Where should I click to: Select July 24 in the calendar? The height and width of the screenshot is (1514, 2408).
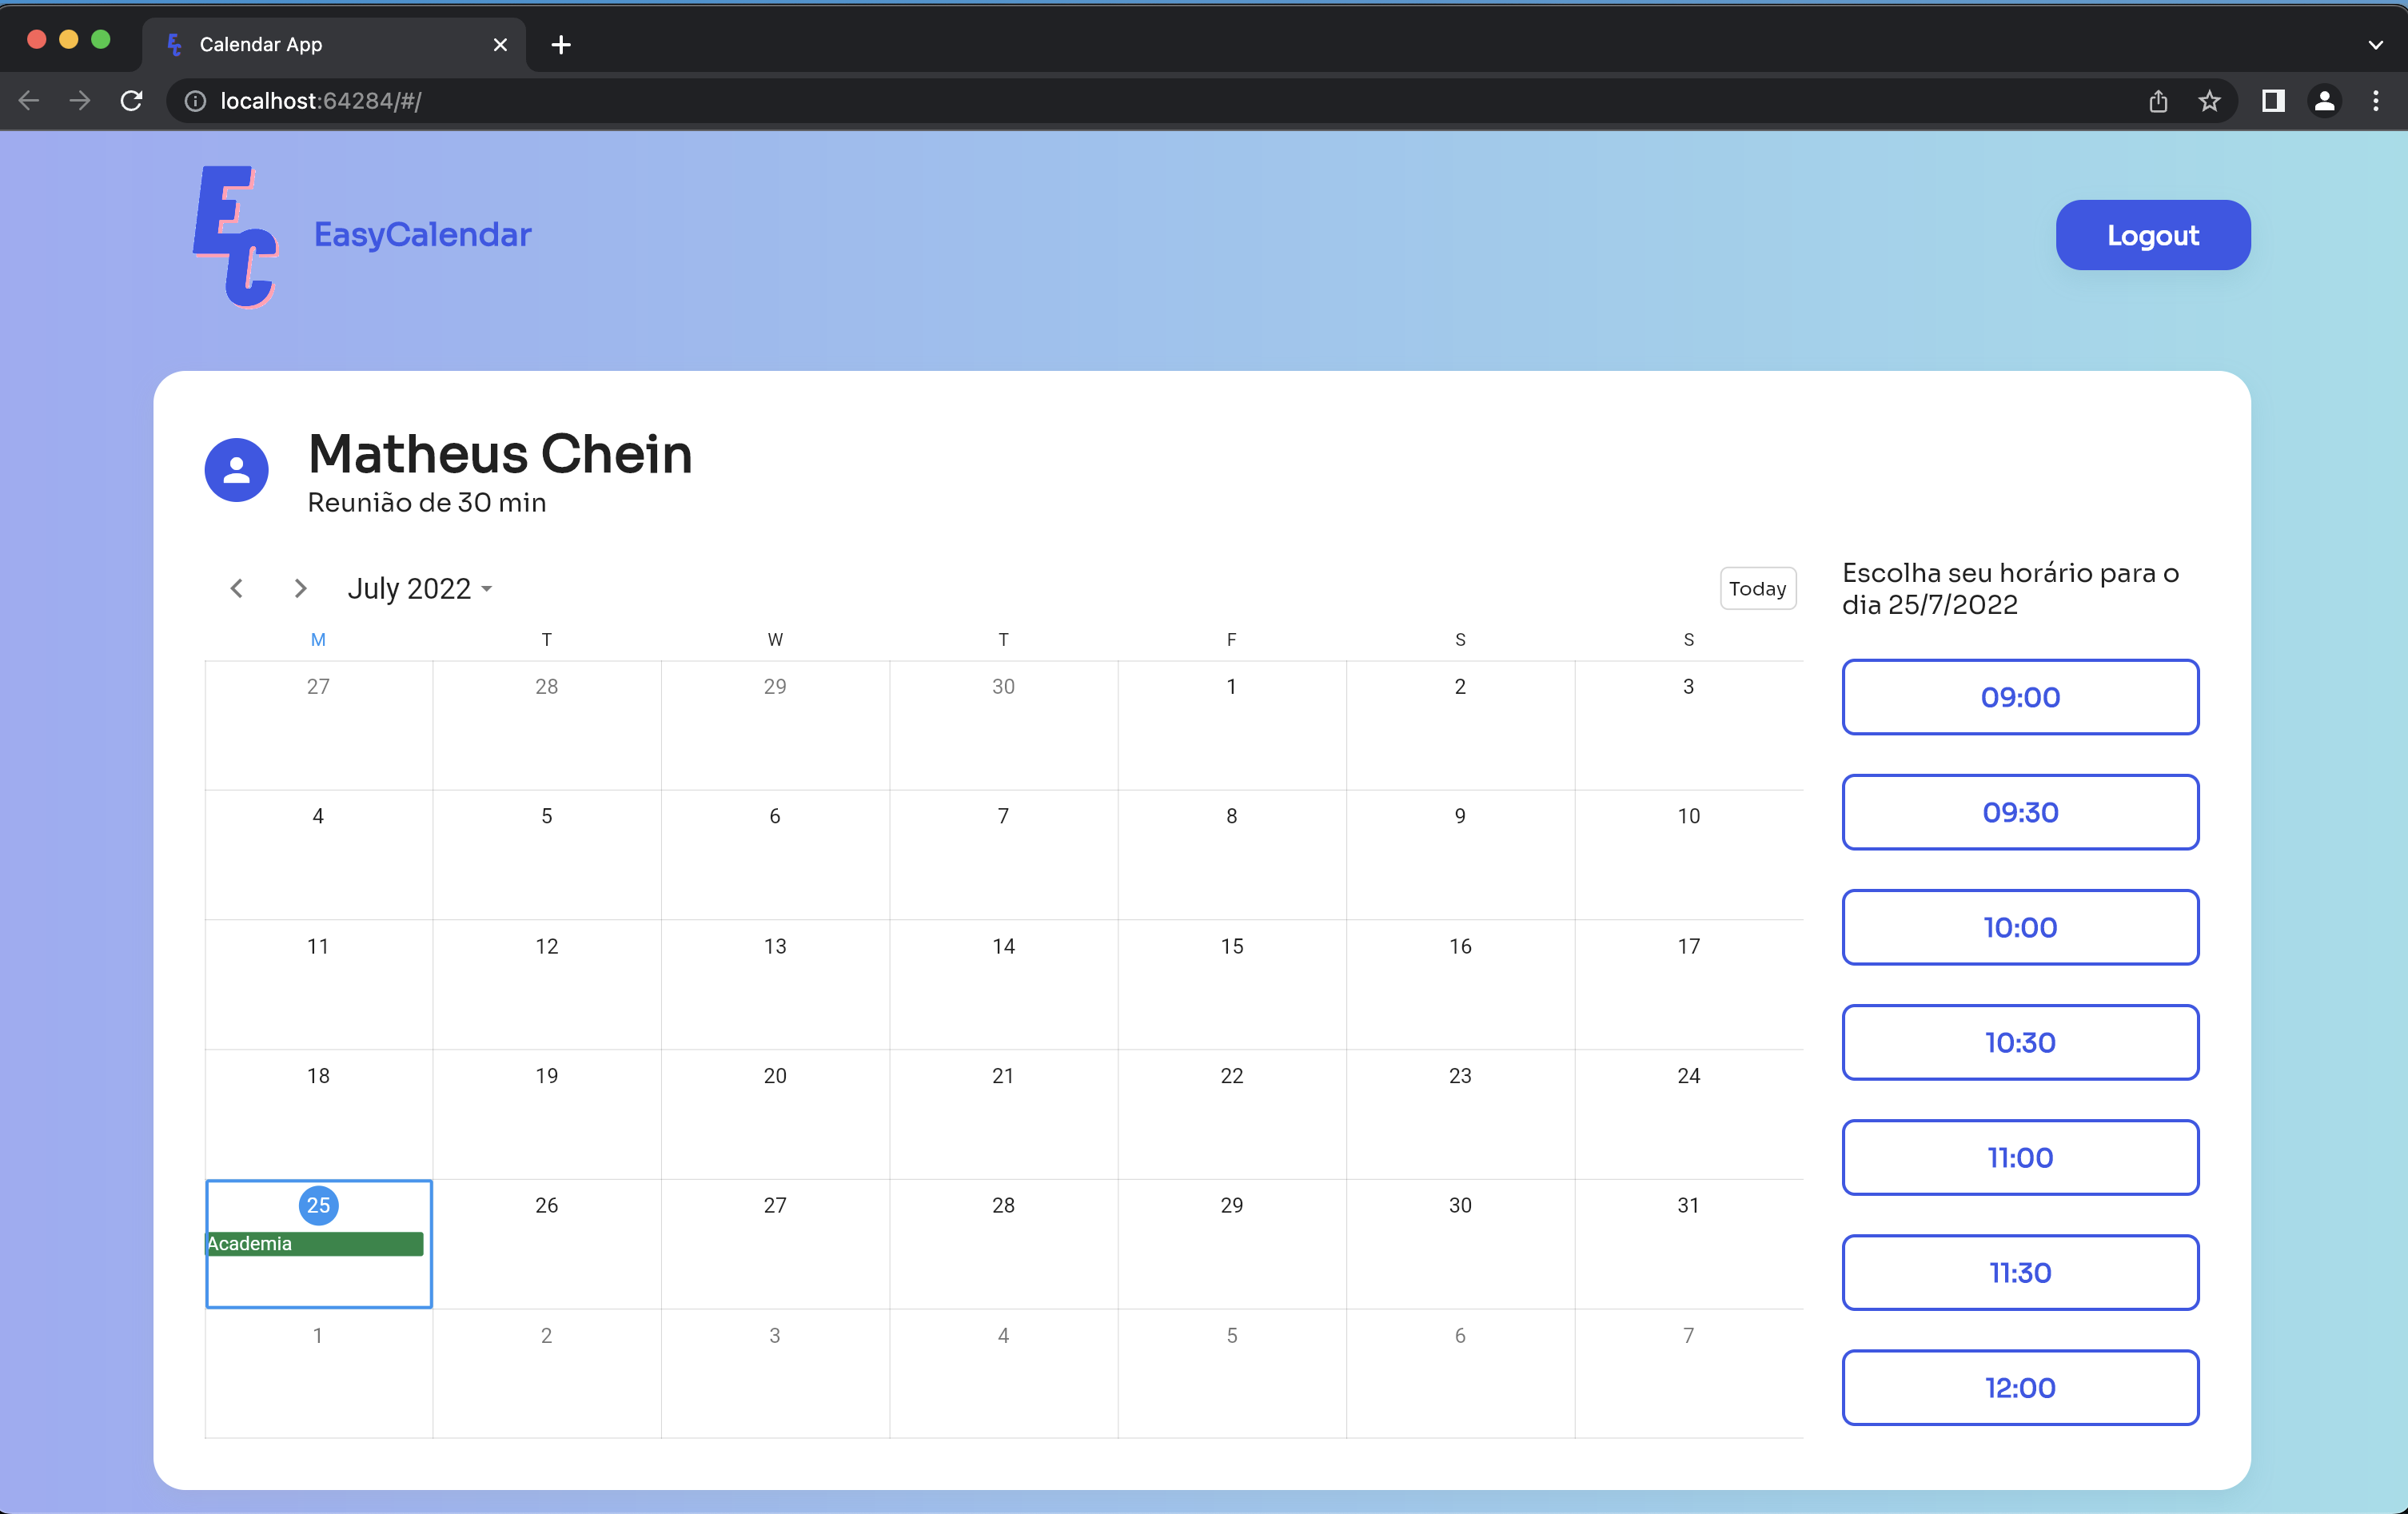point(1688,1114)
